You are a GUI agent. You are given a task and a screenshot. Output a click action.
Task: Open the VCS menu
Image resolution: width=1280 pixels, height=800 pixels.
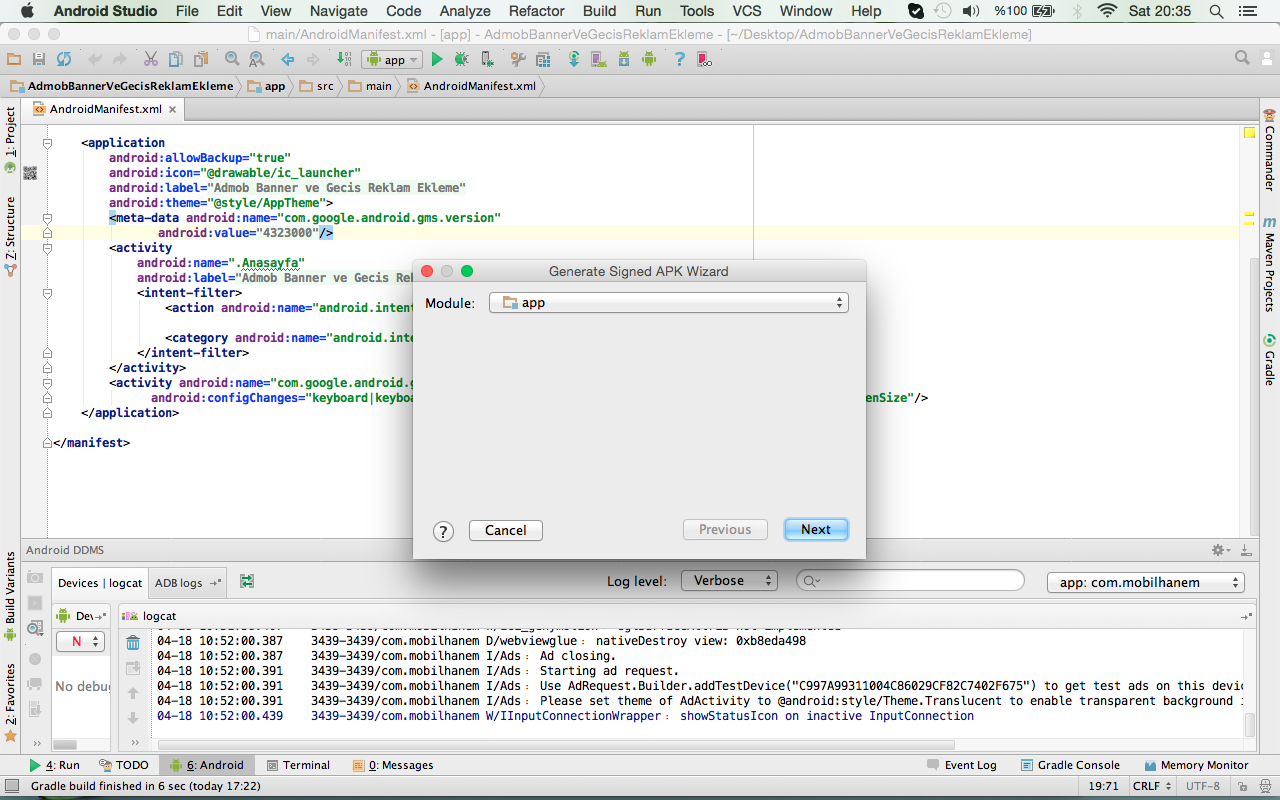point(746,11)
